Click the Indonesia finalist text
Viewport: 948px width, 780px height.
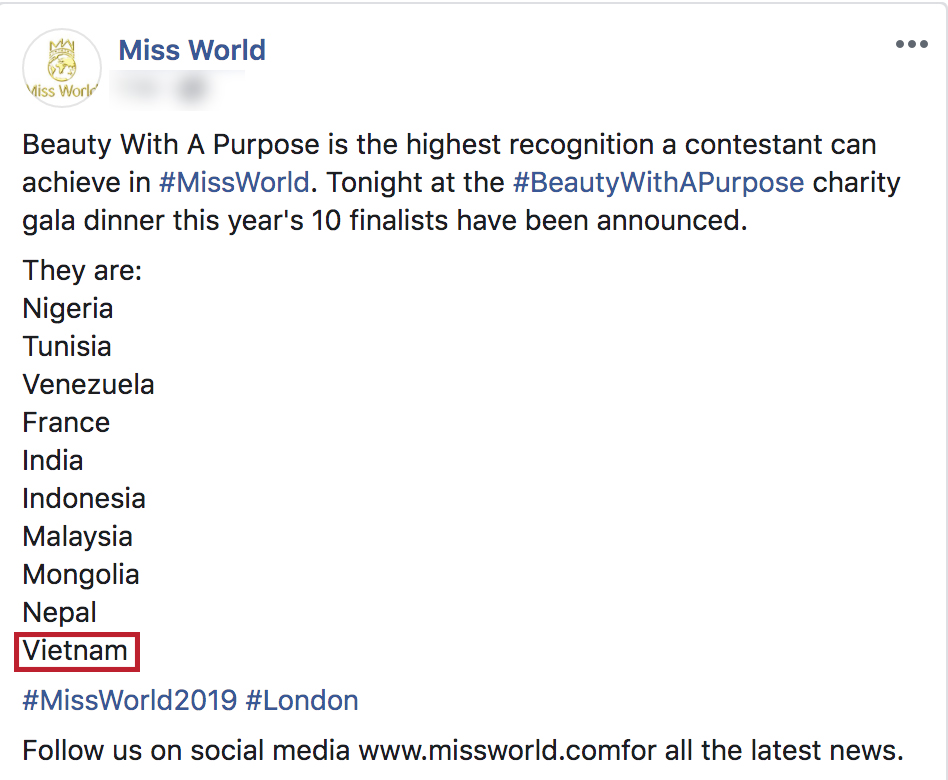pyautogui.click(x=84, y=498)
